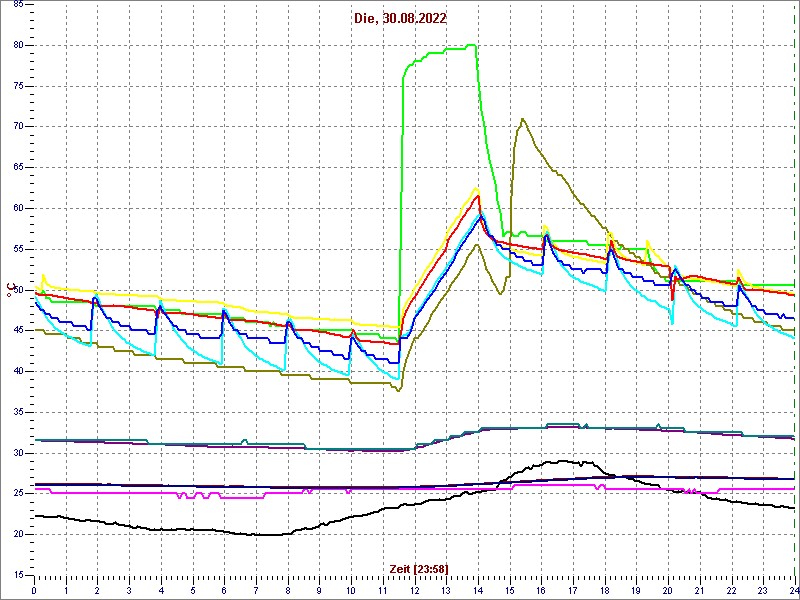The width and height of the screenshot is (800, 600).
Task: Select the 85 value on the temperature axis
Action: click(17, 5)
